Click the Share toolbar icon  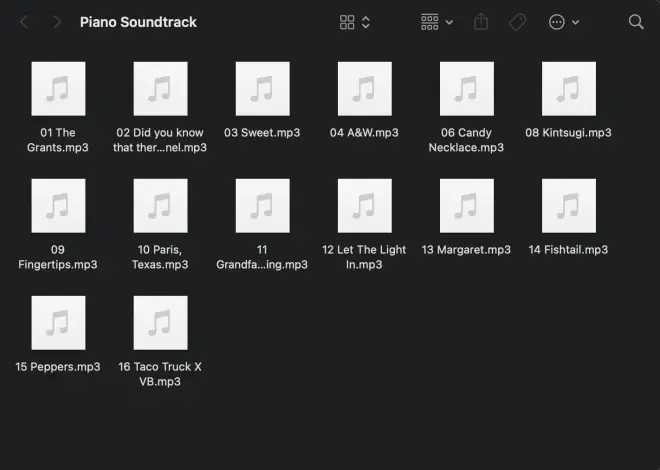481,22
